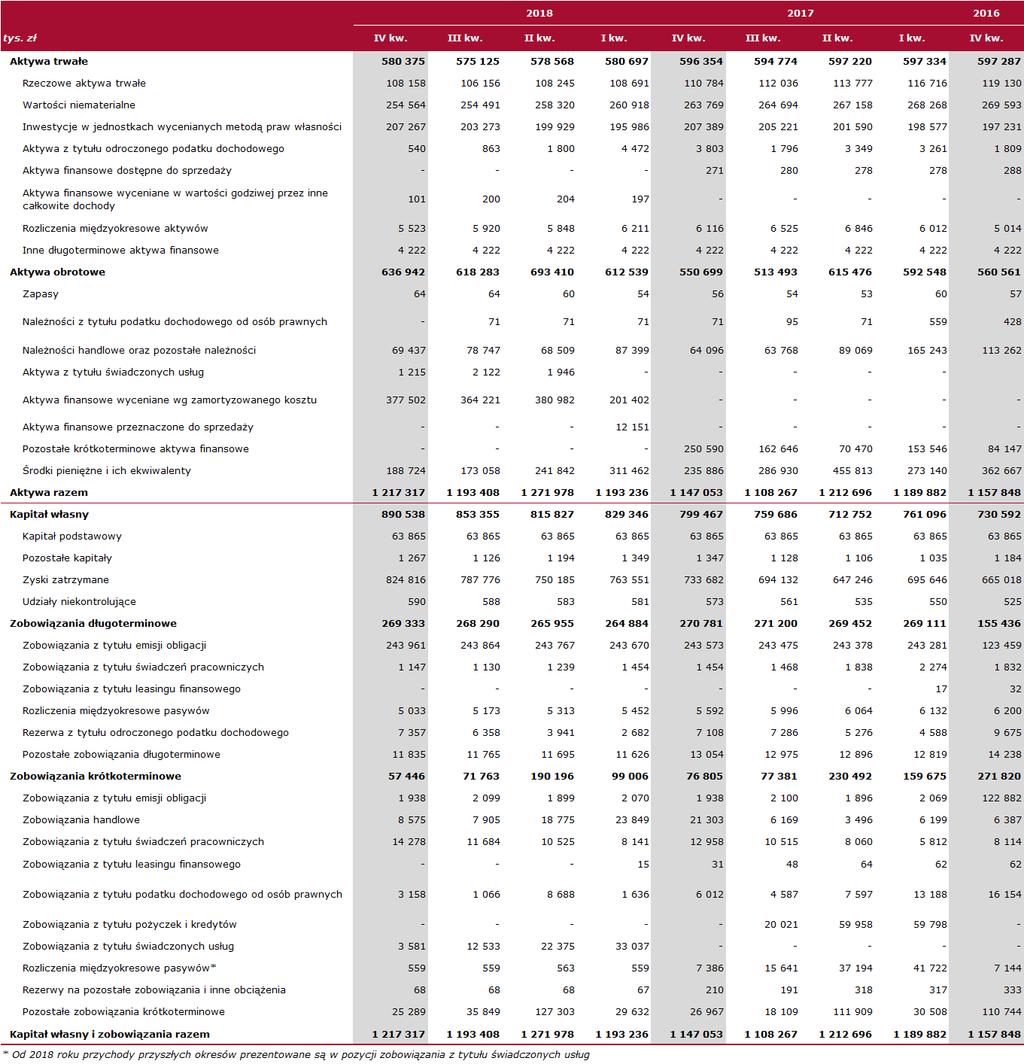Viewport: 1024px width, 1064px height.
Task: Click the 'II kw.' header under 2017
Action: point(837,38)
